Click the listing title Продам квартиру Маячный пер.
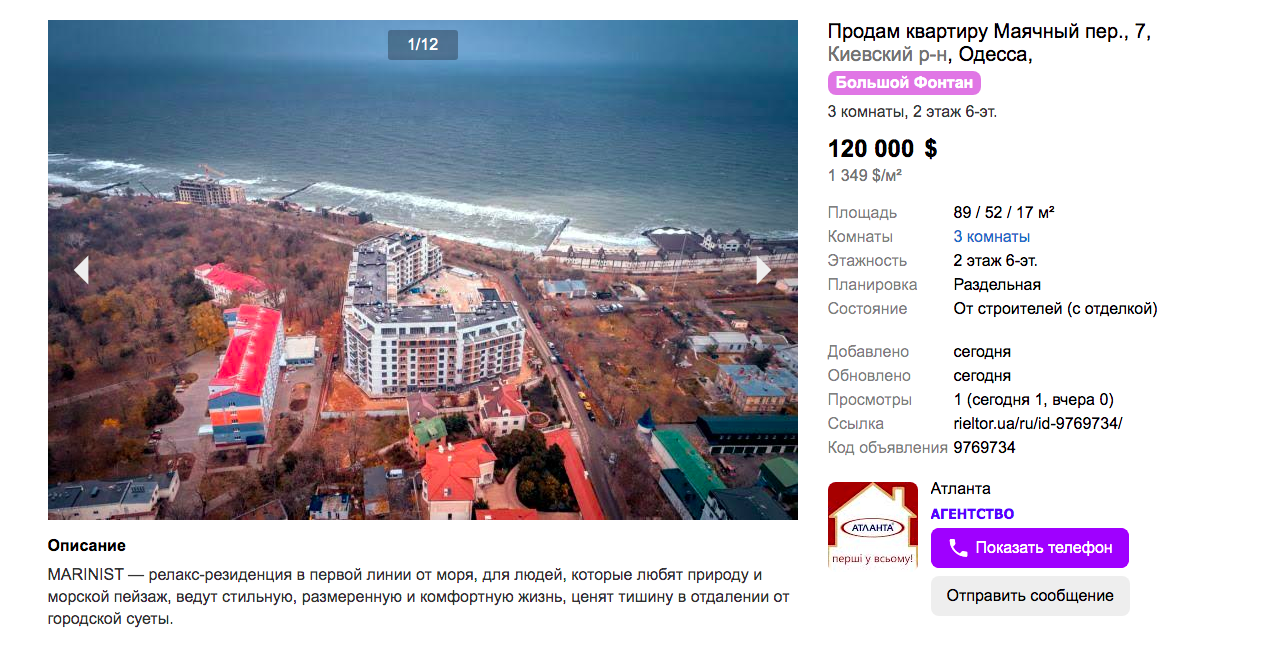Viewport: 1275px width, 646px height. [978, 32]
